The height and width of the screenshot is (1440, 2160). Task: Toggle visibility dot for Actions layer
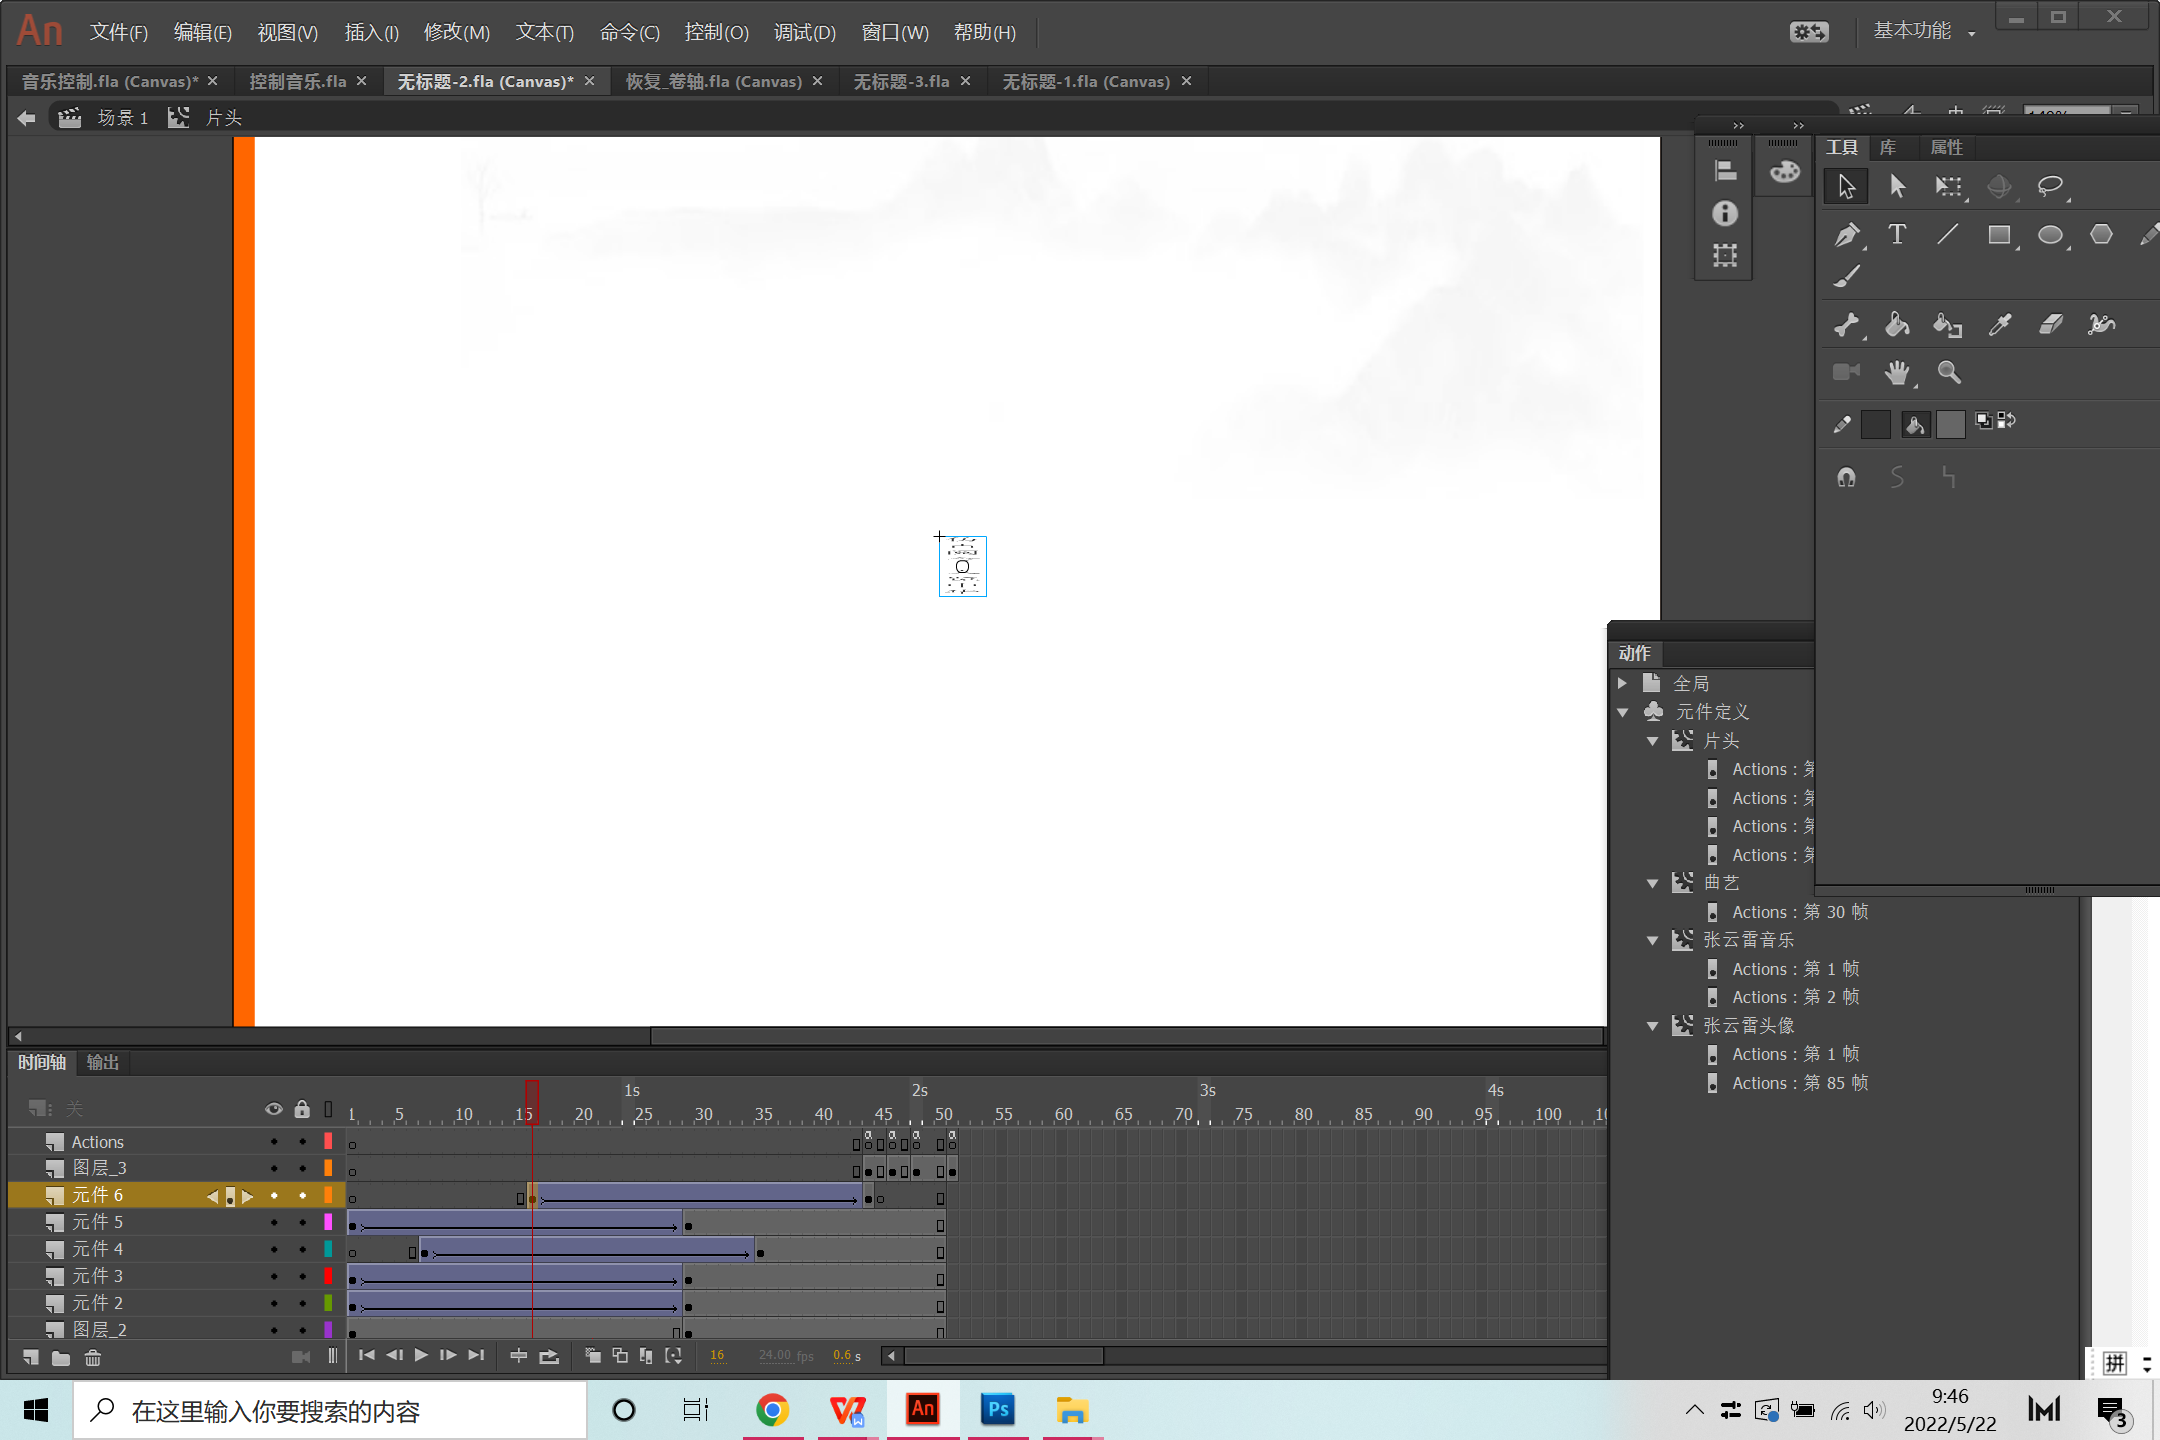click(x=274, y=1142)
